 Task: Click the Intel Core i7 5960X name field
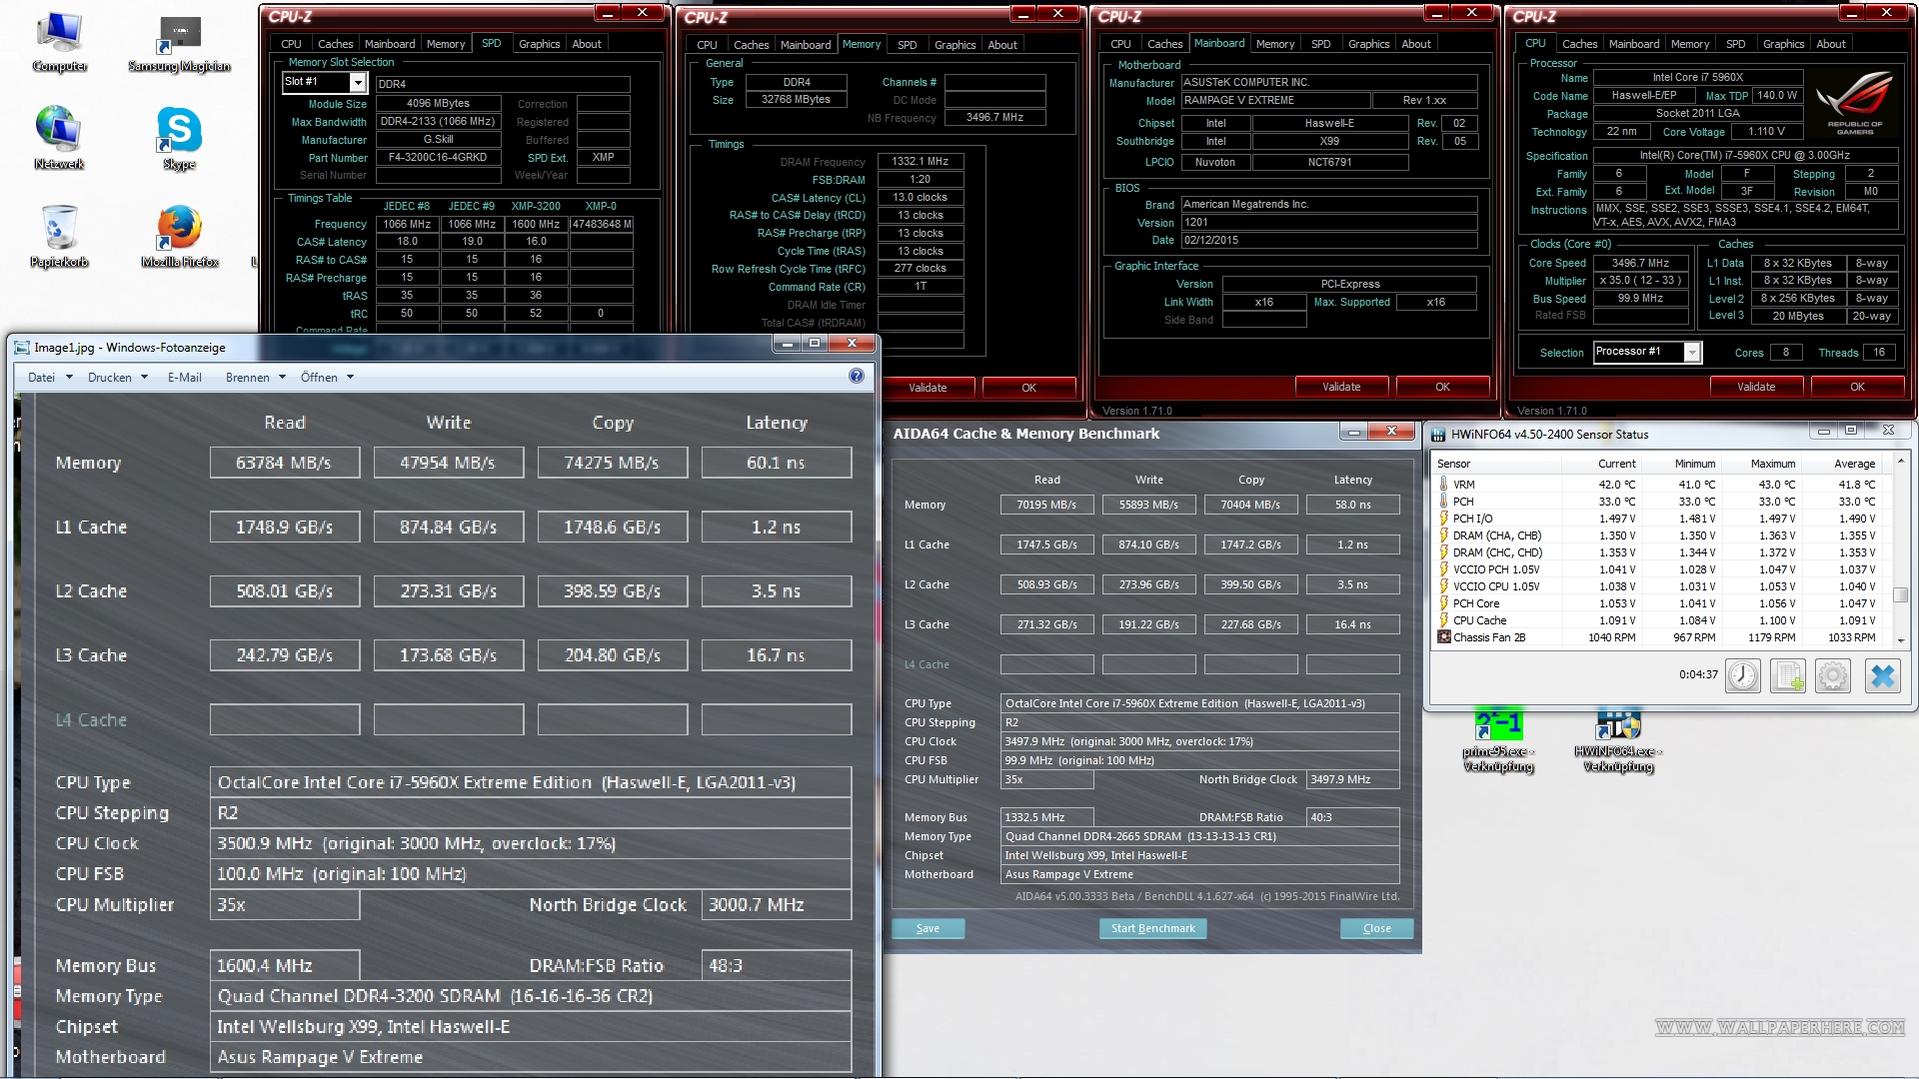pos(1698,77)
